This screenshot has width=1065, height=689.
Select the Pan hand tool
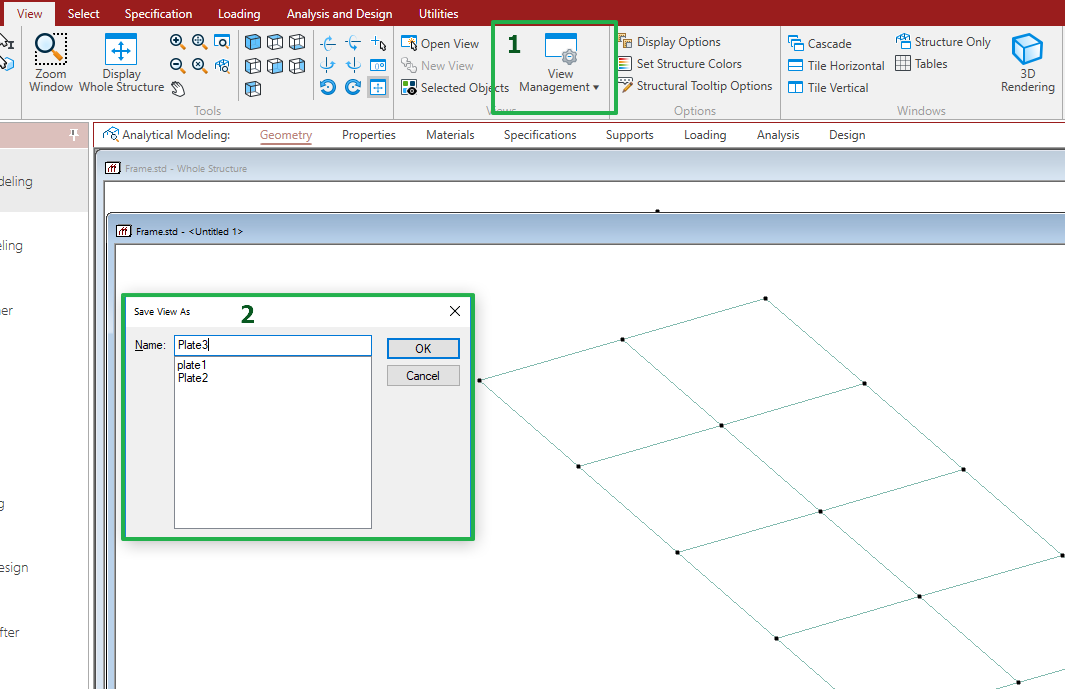[177, 88]
